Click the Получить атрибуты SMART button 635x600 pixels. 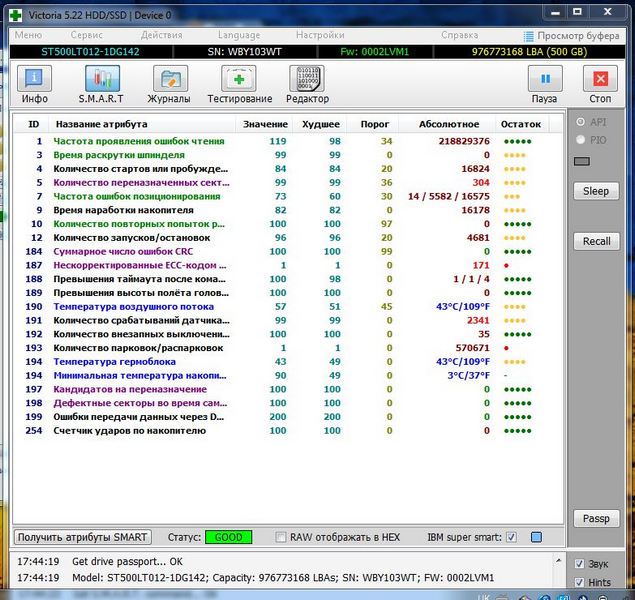tap(84, 537)
